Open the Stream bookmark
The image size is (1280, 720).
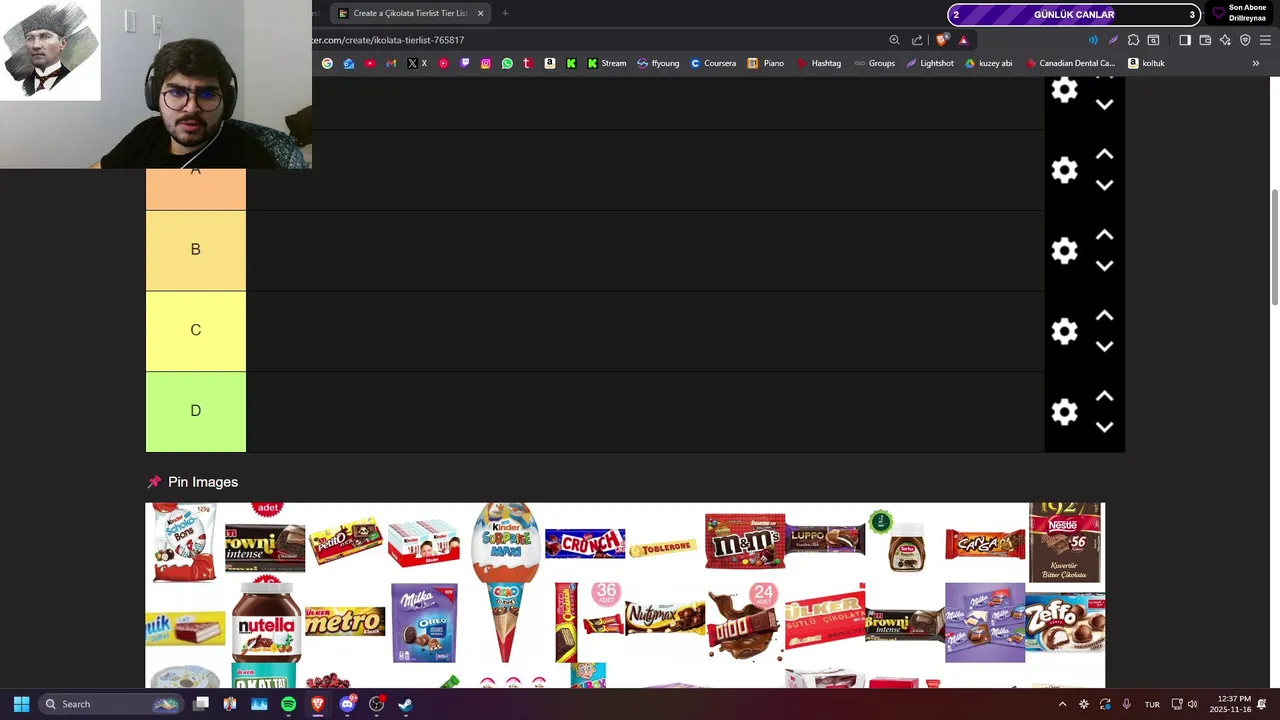(607, 63)
